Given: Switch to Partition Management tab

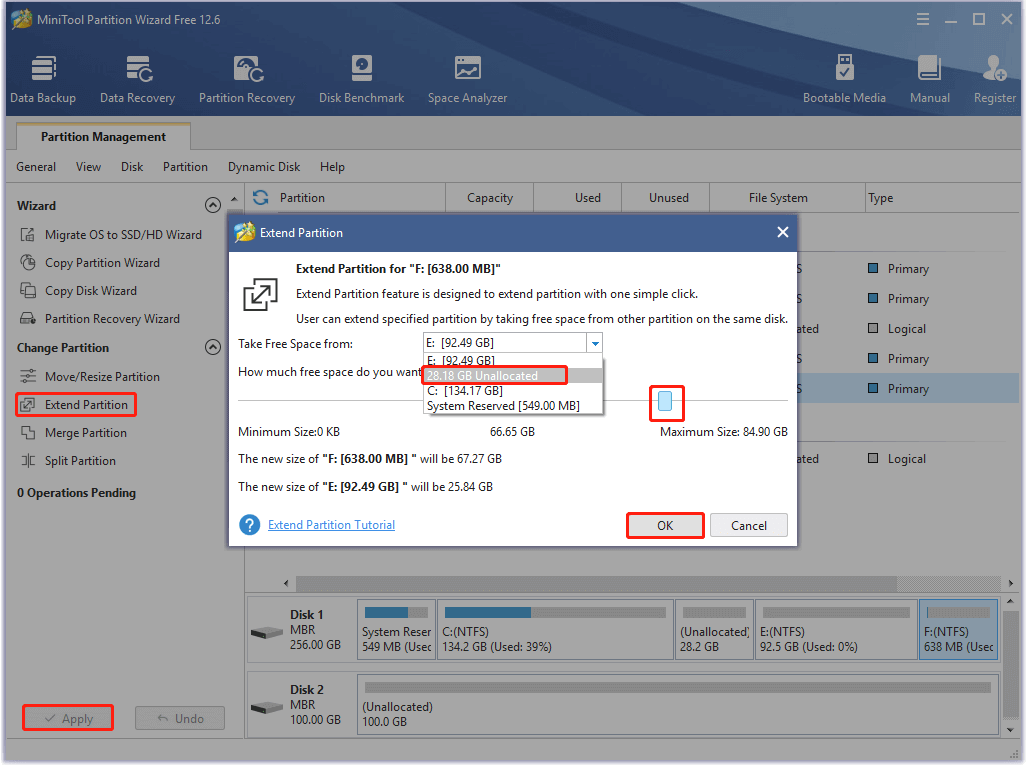Looking at the screenshot, I should pyautogui.click(x=103, y=137).
